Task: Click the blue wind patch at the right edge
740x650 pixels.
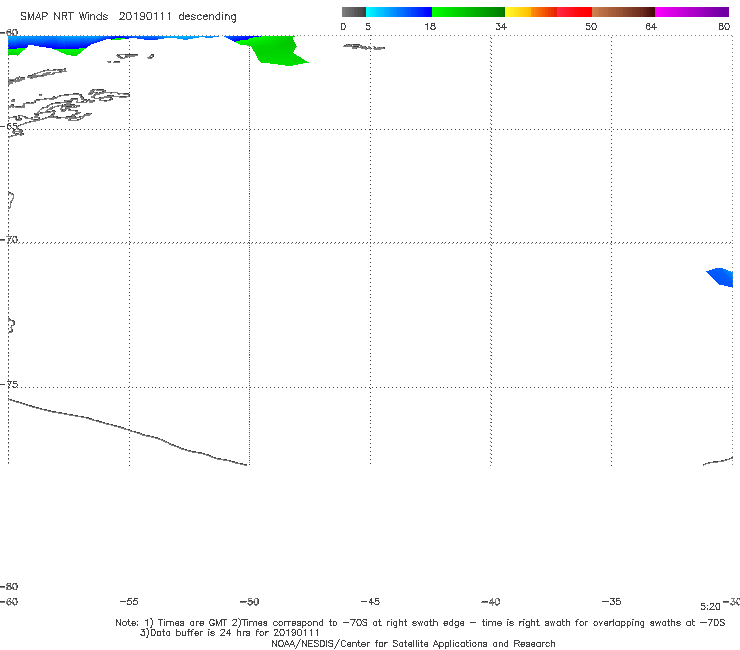Action: pyautogui.click(x=721, y=277)
